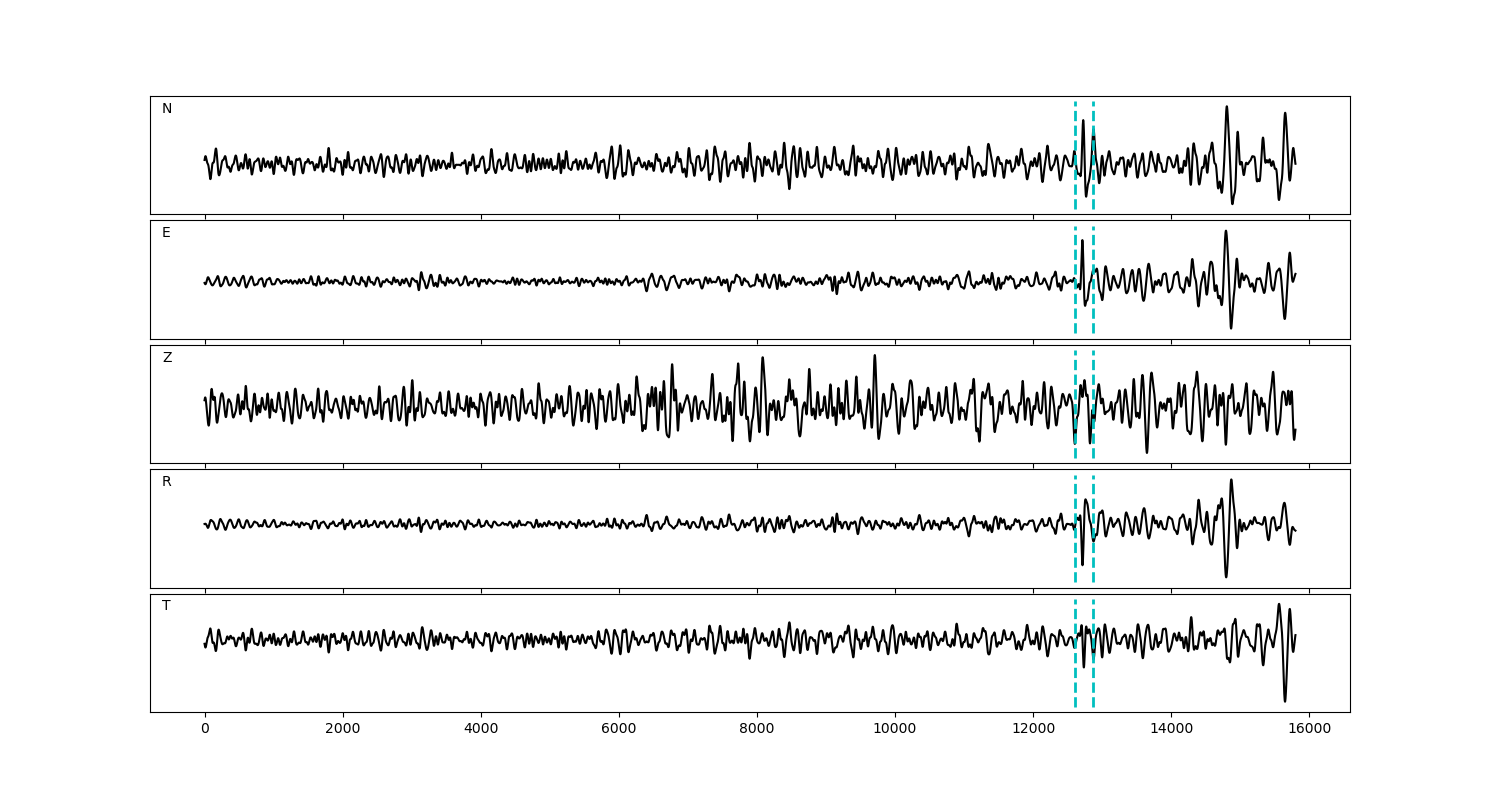The width and height of the screenshot is (1500, 800).
Task: Click the tallest waveform peak in R panel
Action: click(x=1231, y=481)
